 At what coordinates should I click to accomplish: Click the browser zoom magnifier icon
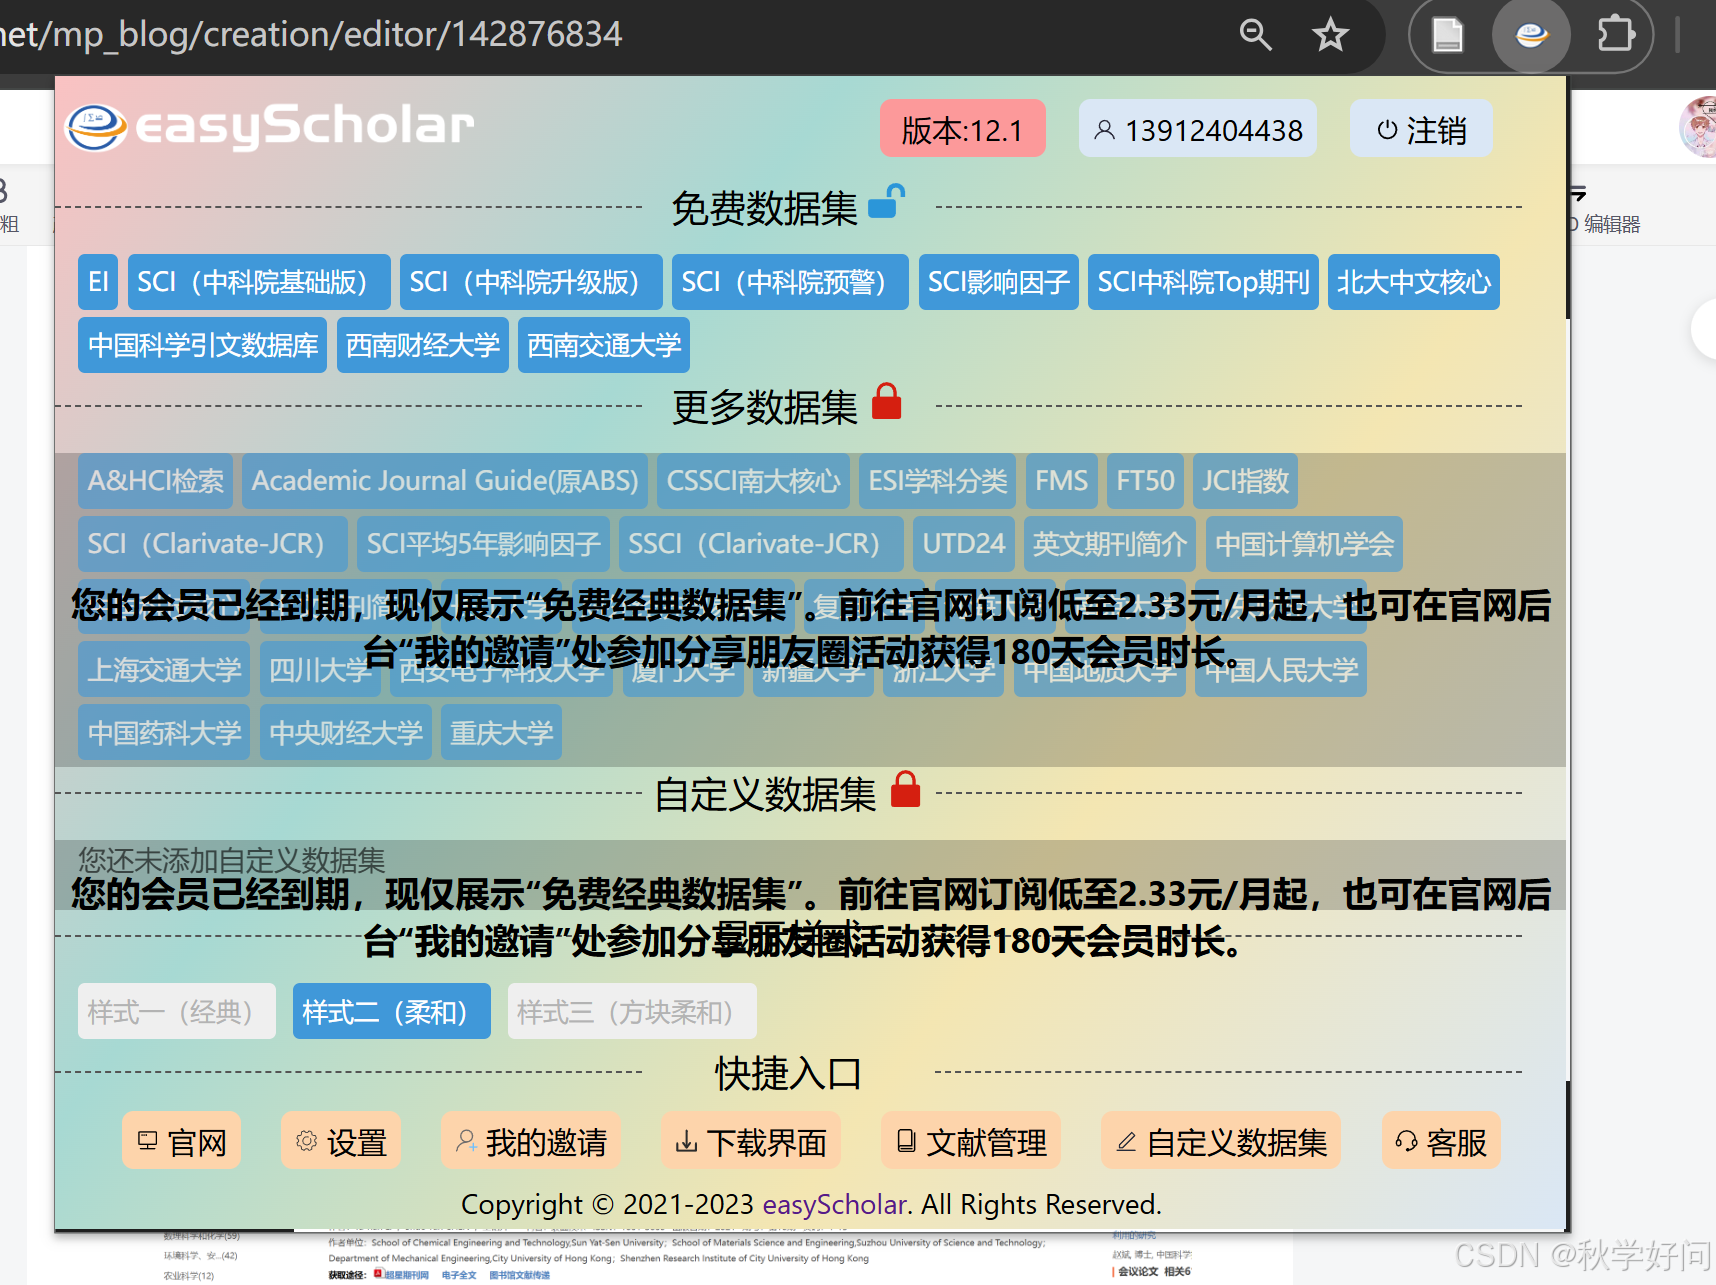point(1255,35)
